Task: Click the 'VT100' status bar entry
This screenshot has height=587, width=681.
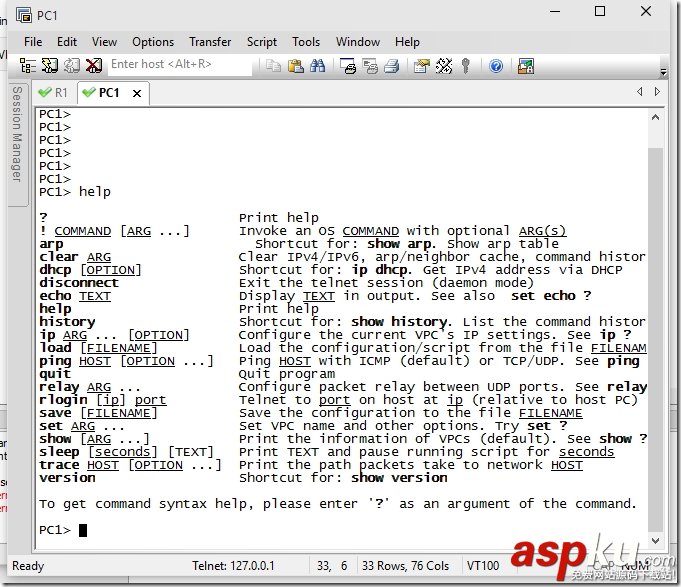Action: (483, 566)
